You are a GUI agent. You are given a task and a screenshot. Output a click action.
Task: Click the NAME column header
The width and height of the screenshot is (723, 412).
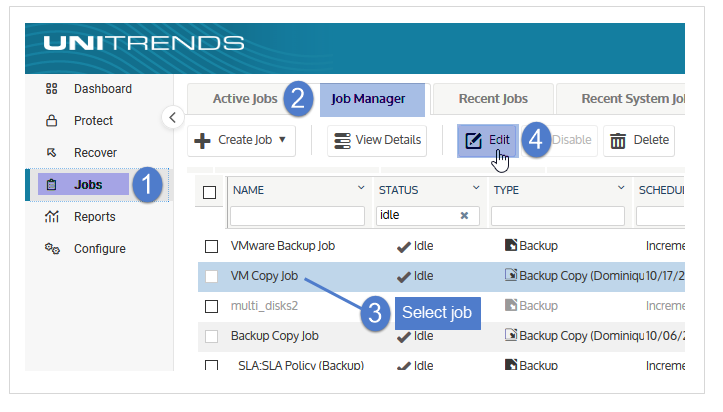248,190
